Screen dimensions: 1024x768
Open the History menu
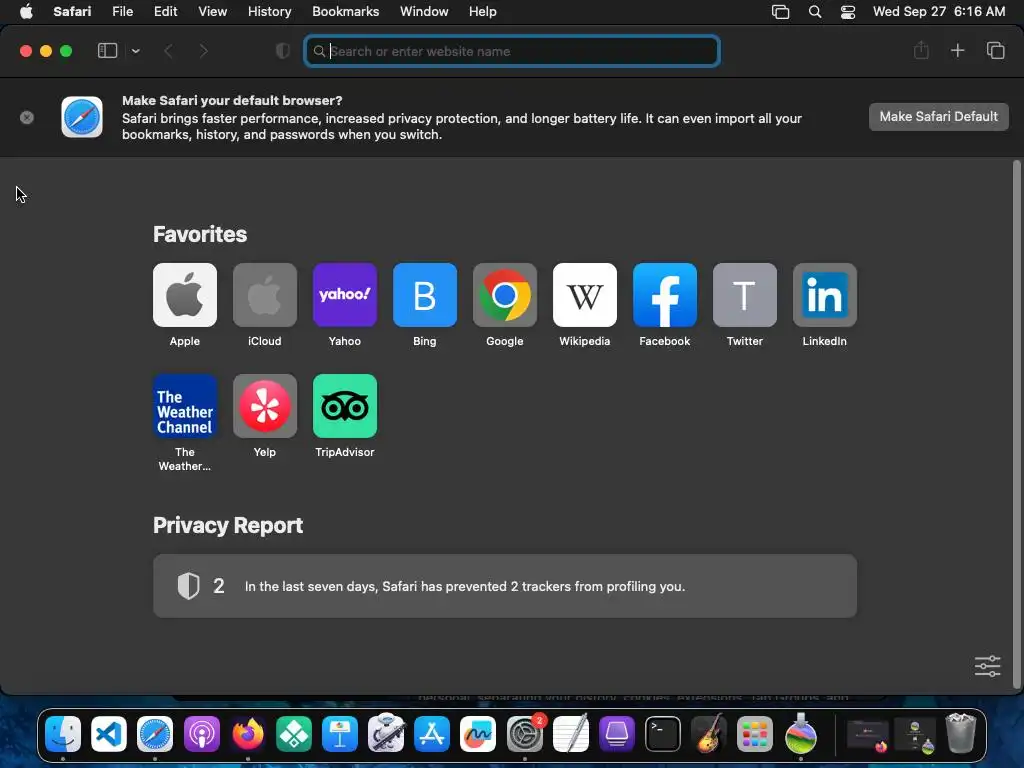pyautogui.click(x=269, y=11)
